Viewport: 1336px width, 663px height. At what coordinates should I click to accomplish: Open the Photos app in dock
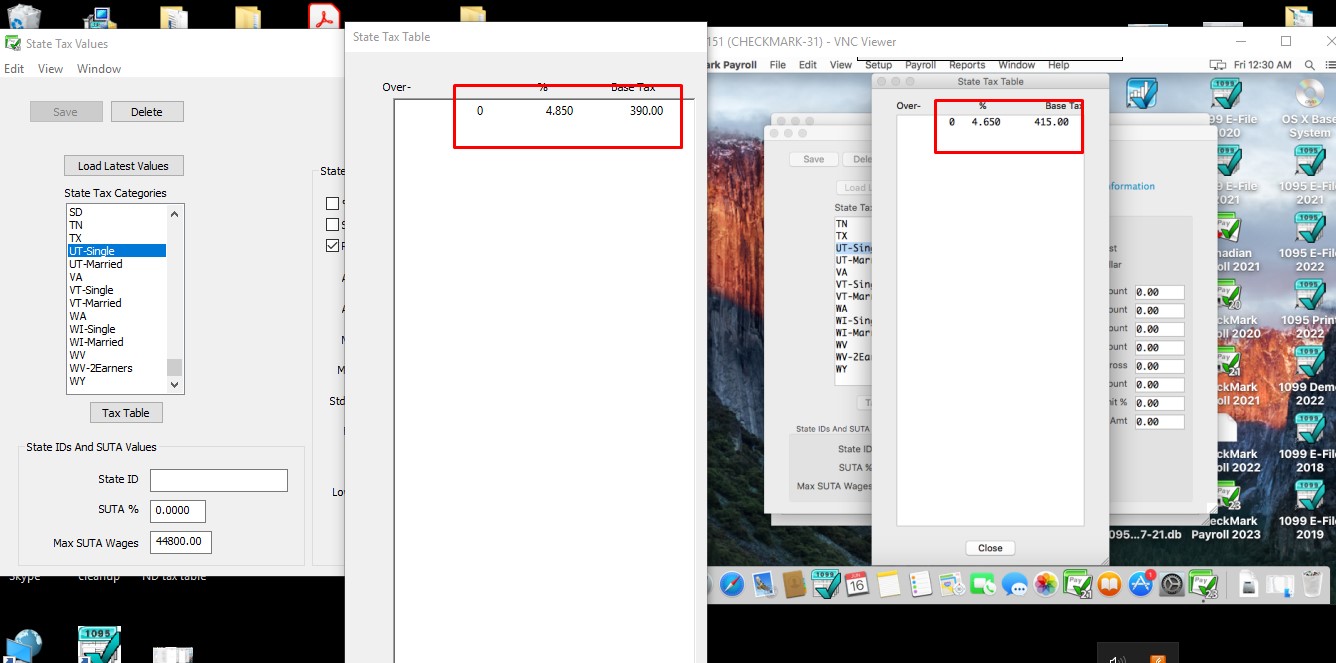1046,584
